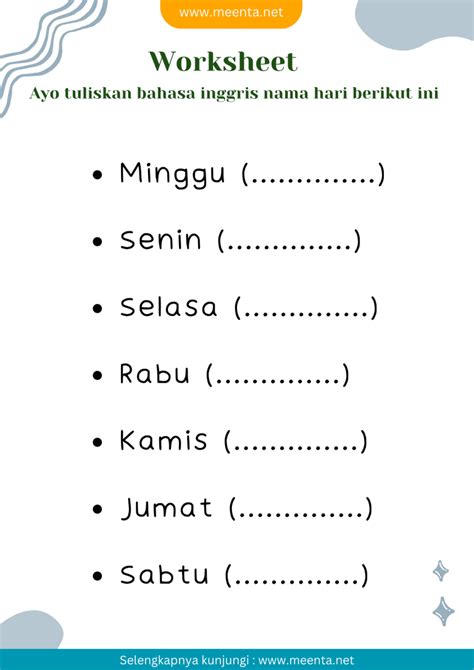Click the blank field next to Minggu
Image resolution: width=474 pixels, height=670 pixels.
[313, 174]
